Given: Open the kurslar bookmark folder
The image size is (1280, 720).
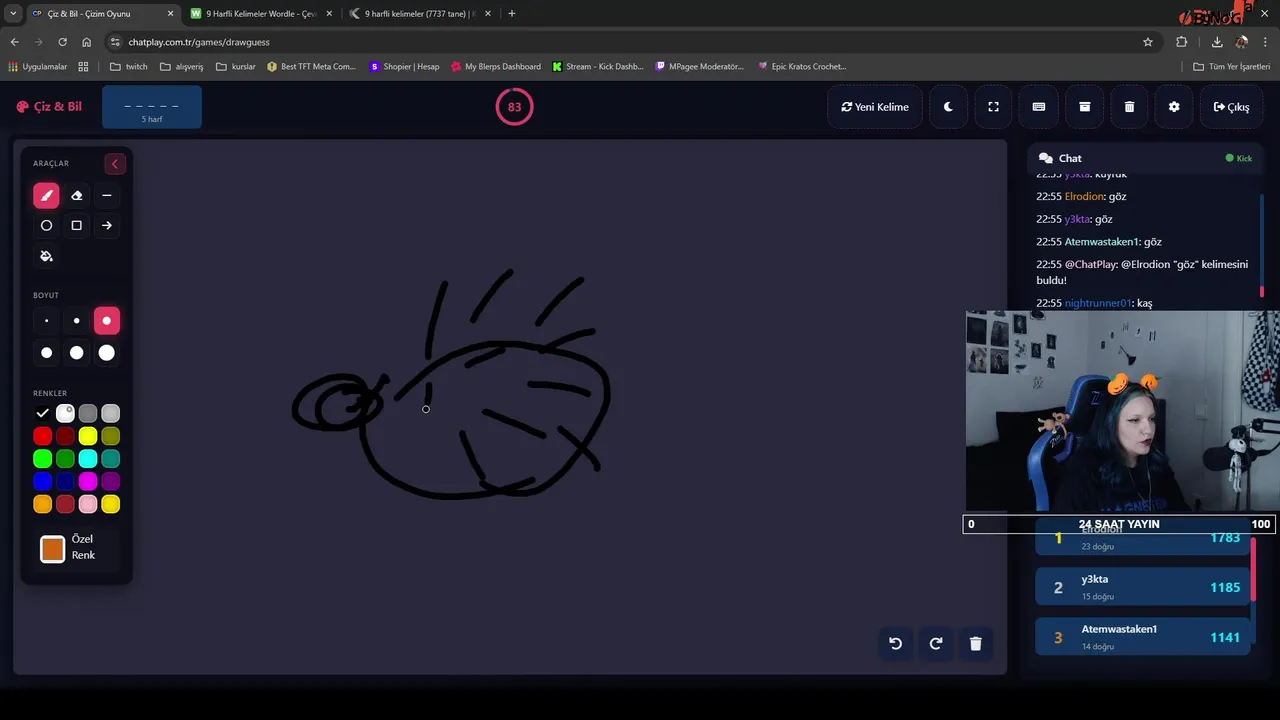Looking at the screenshot, I should (x=236, y=67).
